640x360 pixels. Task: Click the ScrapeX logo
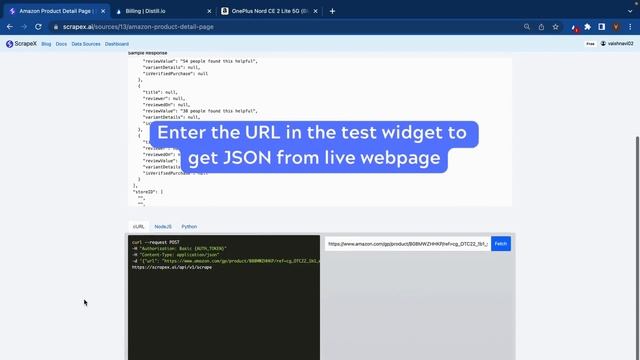point(21,44)
